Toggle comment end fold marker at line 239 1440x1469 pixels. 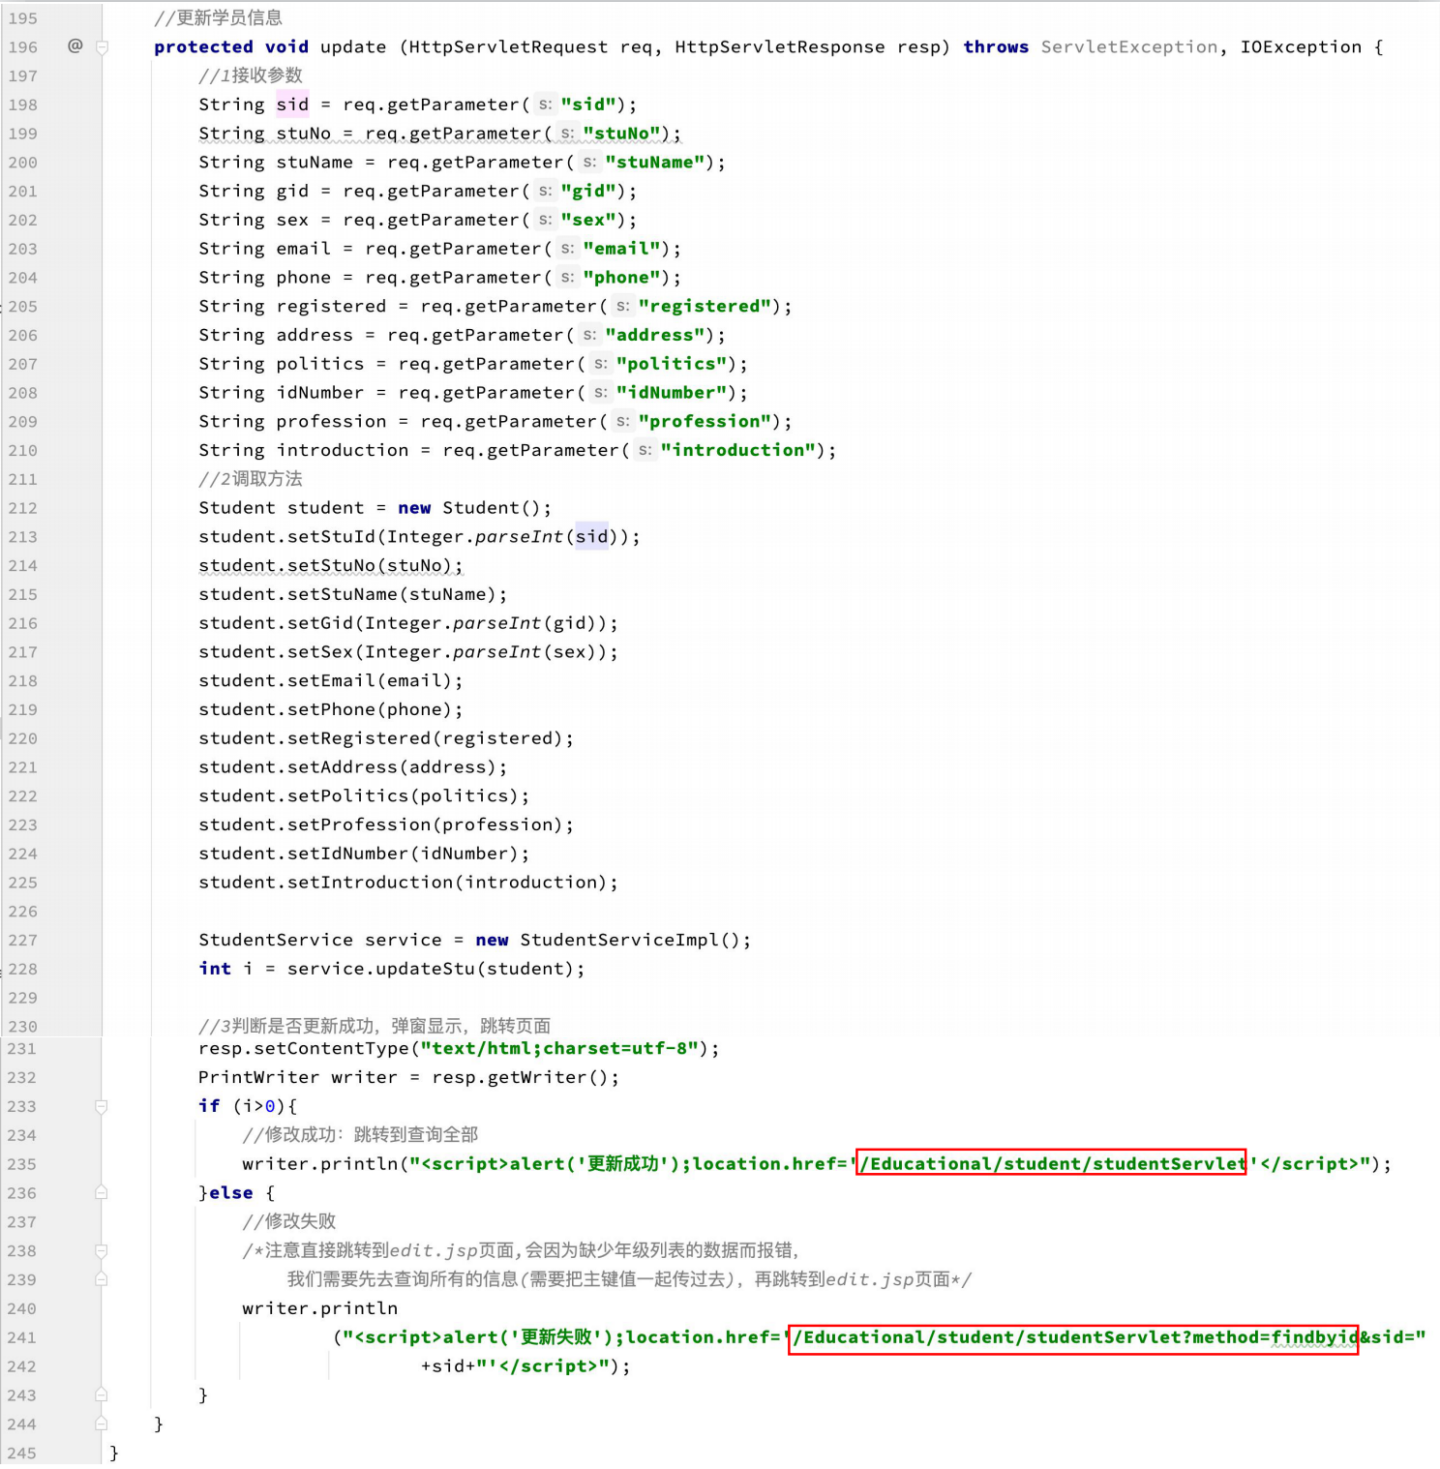(x=102, y=1280)
